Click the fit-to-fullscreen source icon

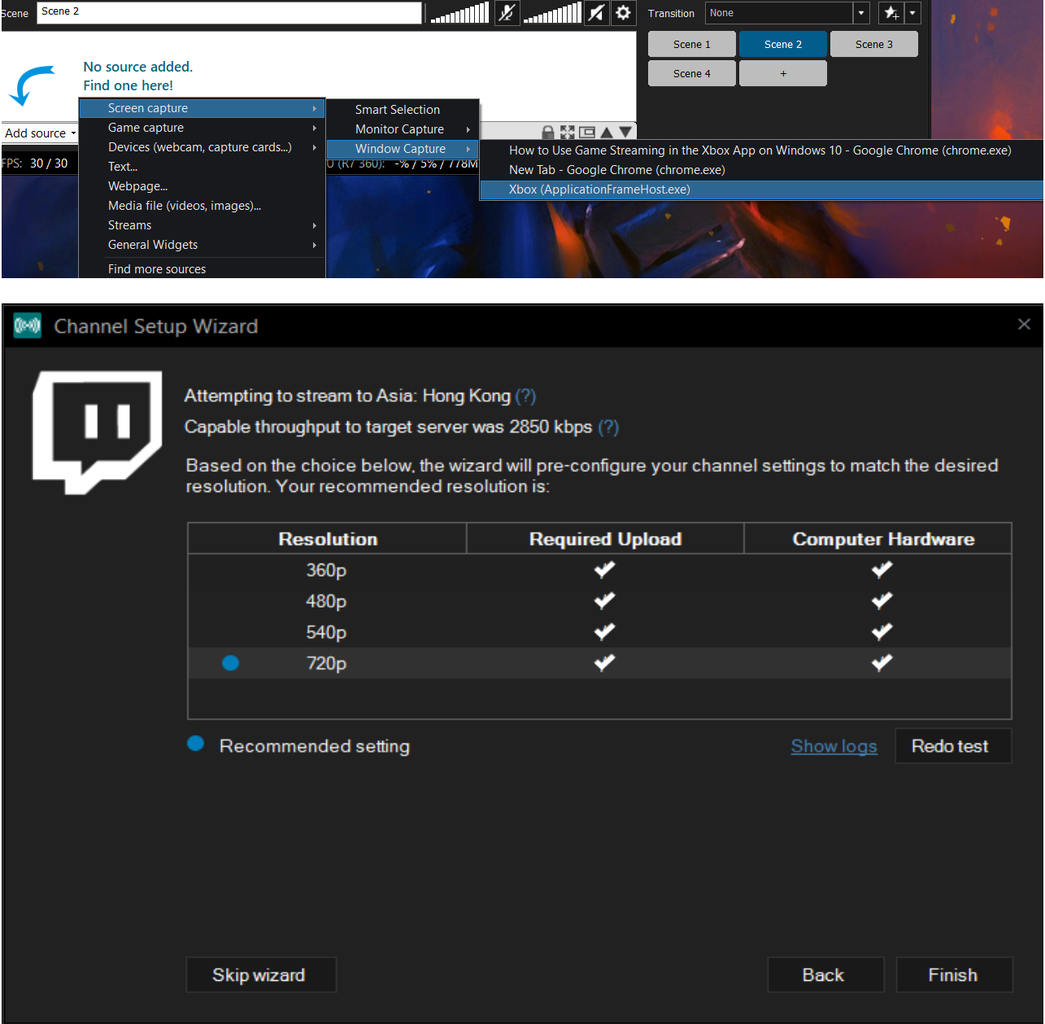point(567,131)
